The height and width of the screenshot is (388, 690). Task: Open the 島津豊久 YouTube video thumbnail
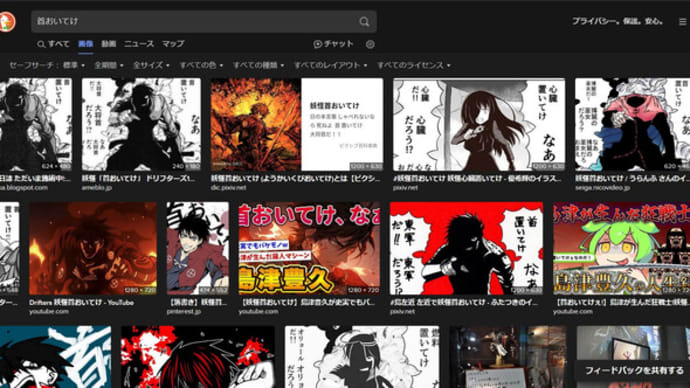coord(309,249)
